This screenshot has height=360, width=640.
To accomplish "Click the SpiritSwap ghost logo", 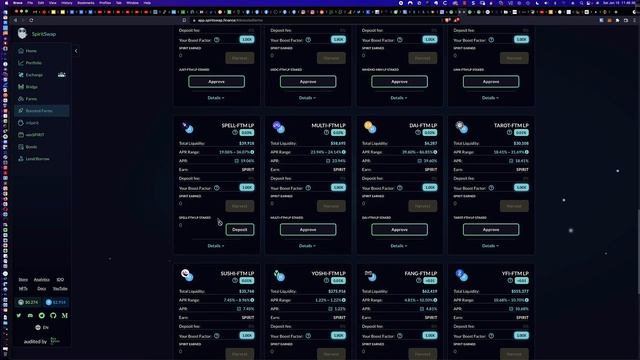I will [22, 33].
